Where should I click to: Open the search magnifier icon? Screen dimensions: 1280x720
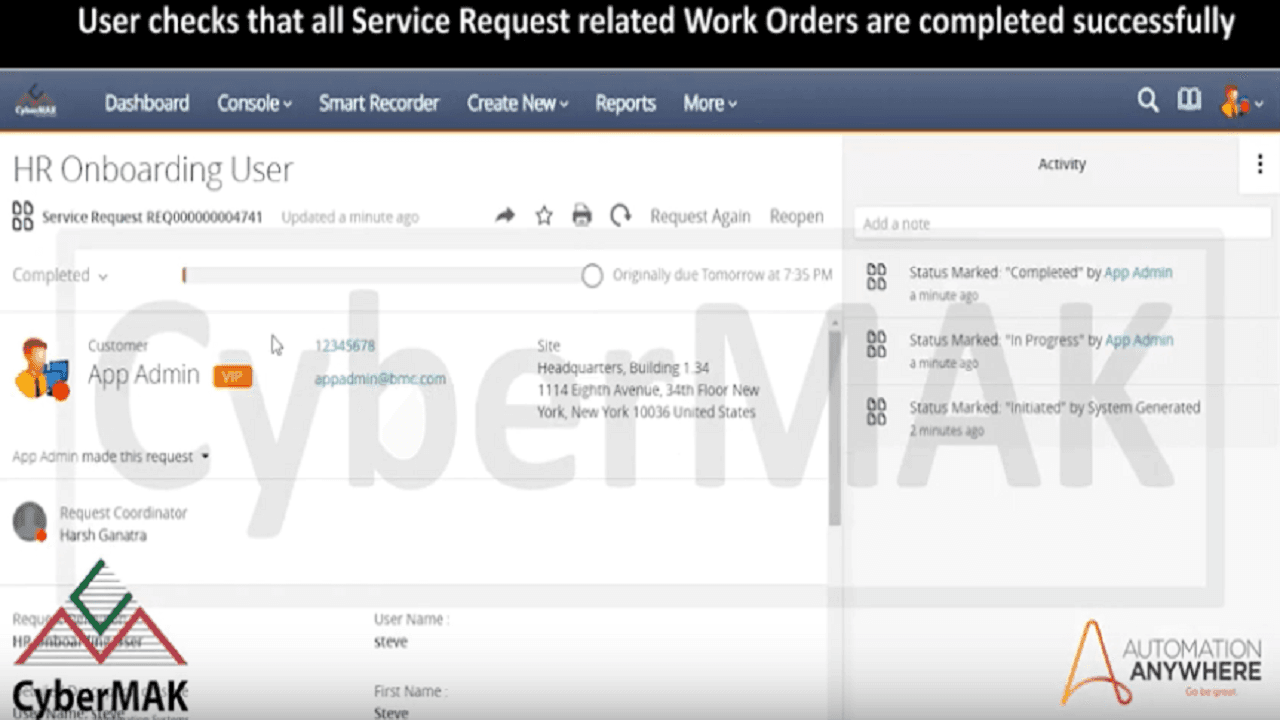(1148, 100)
